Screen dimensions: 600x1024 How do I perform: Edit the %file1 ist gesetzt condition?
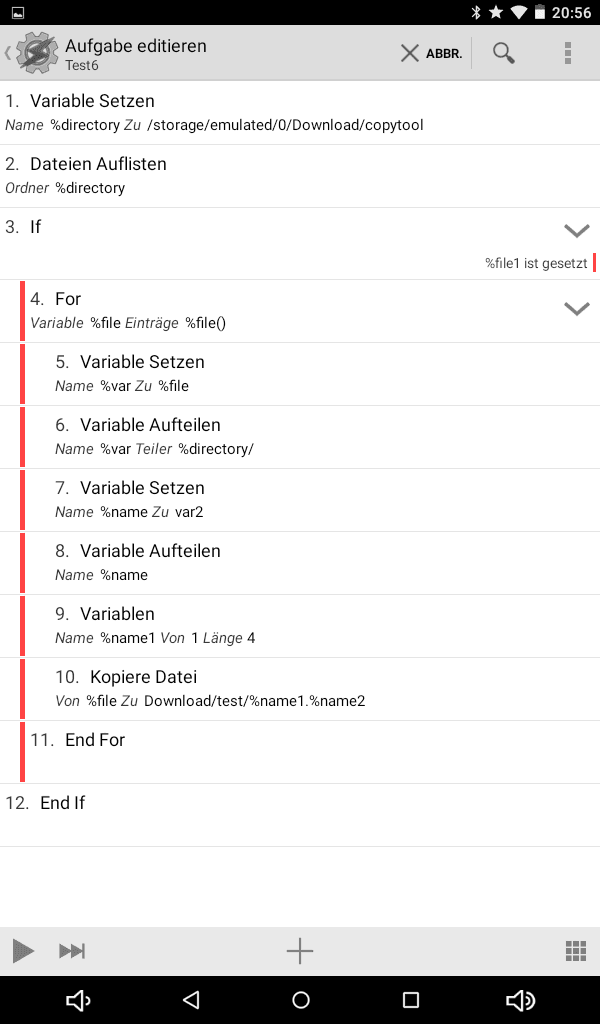(536, 263)
